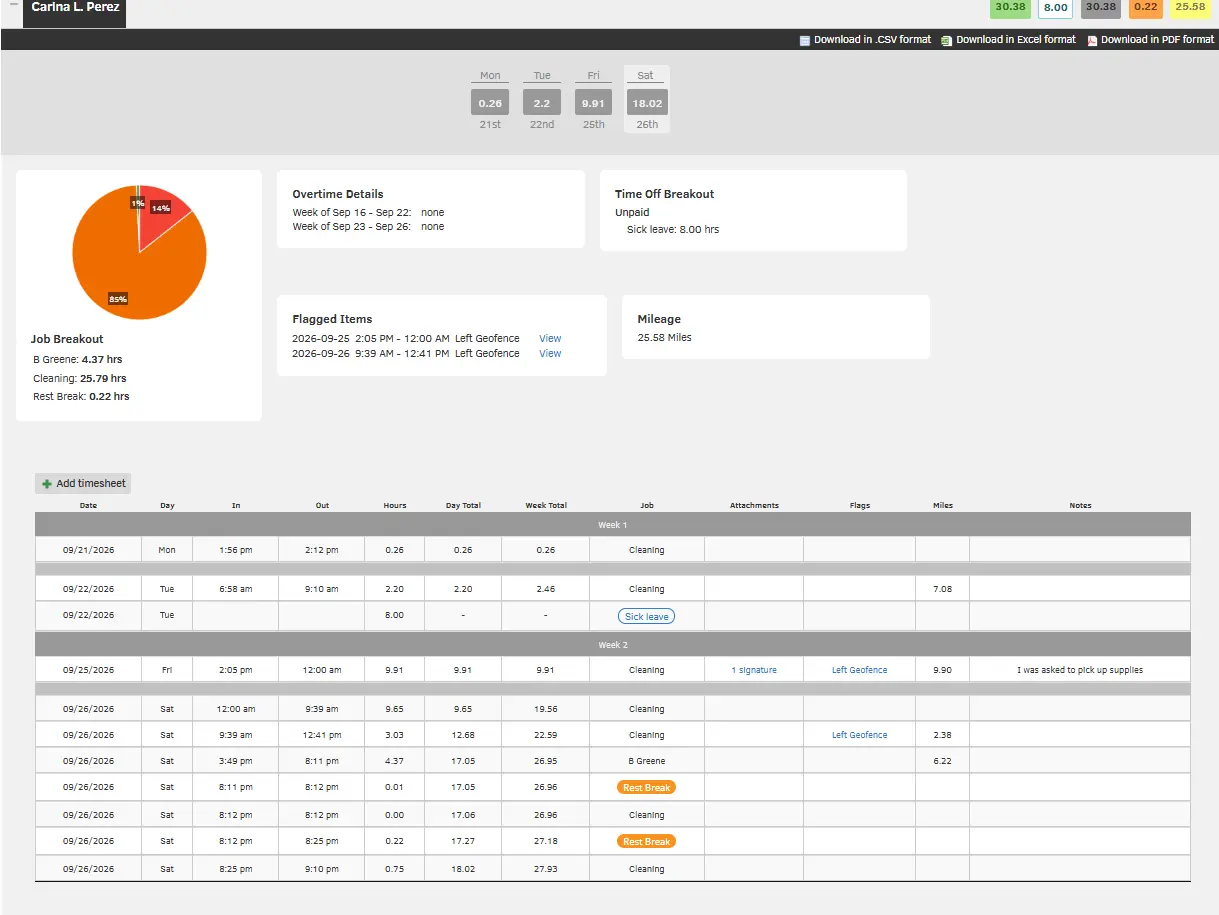1219x915 pixels.
Task: View the 2026-09-26 Left Geofence flagged item
Action: [x=550, y=354]
